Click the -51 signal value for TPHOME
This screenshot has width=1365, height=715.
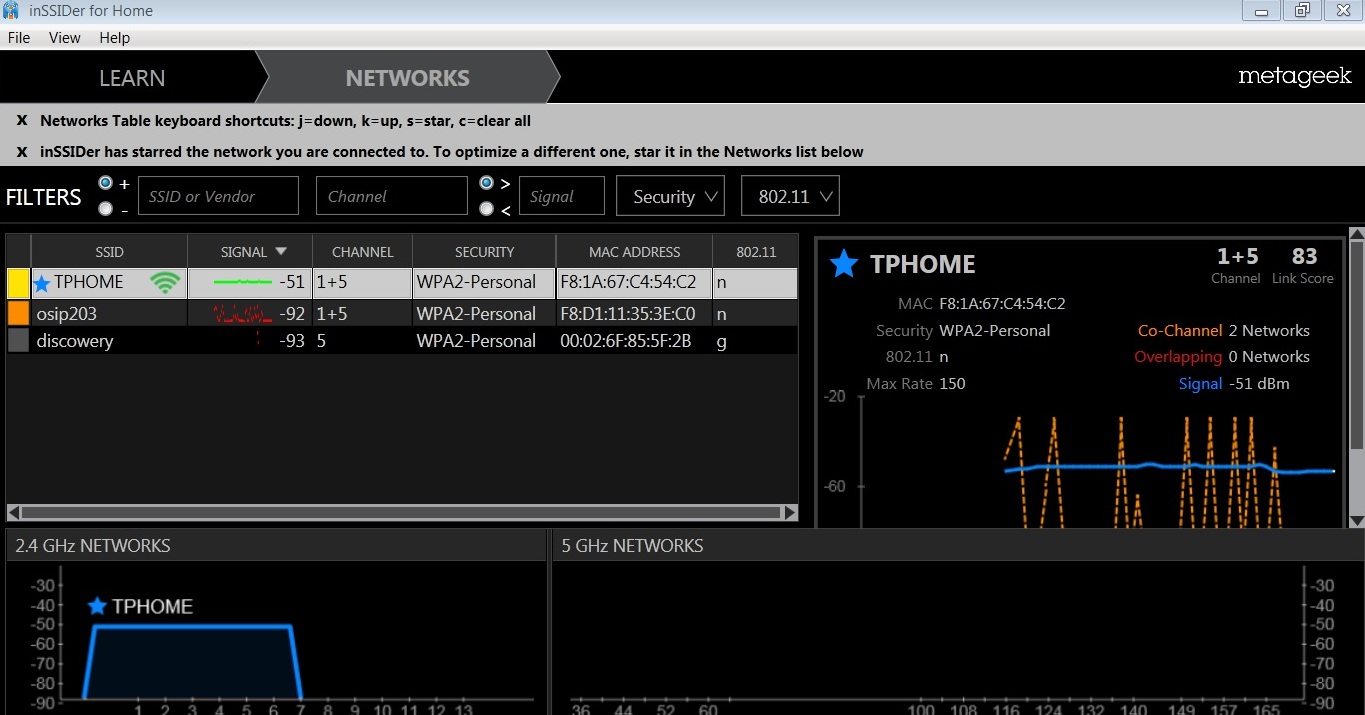click(292, 283)
